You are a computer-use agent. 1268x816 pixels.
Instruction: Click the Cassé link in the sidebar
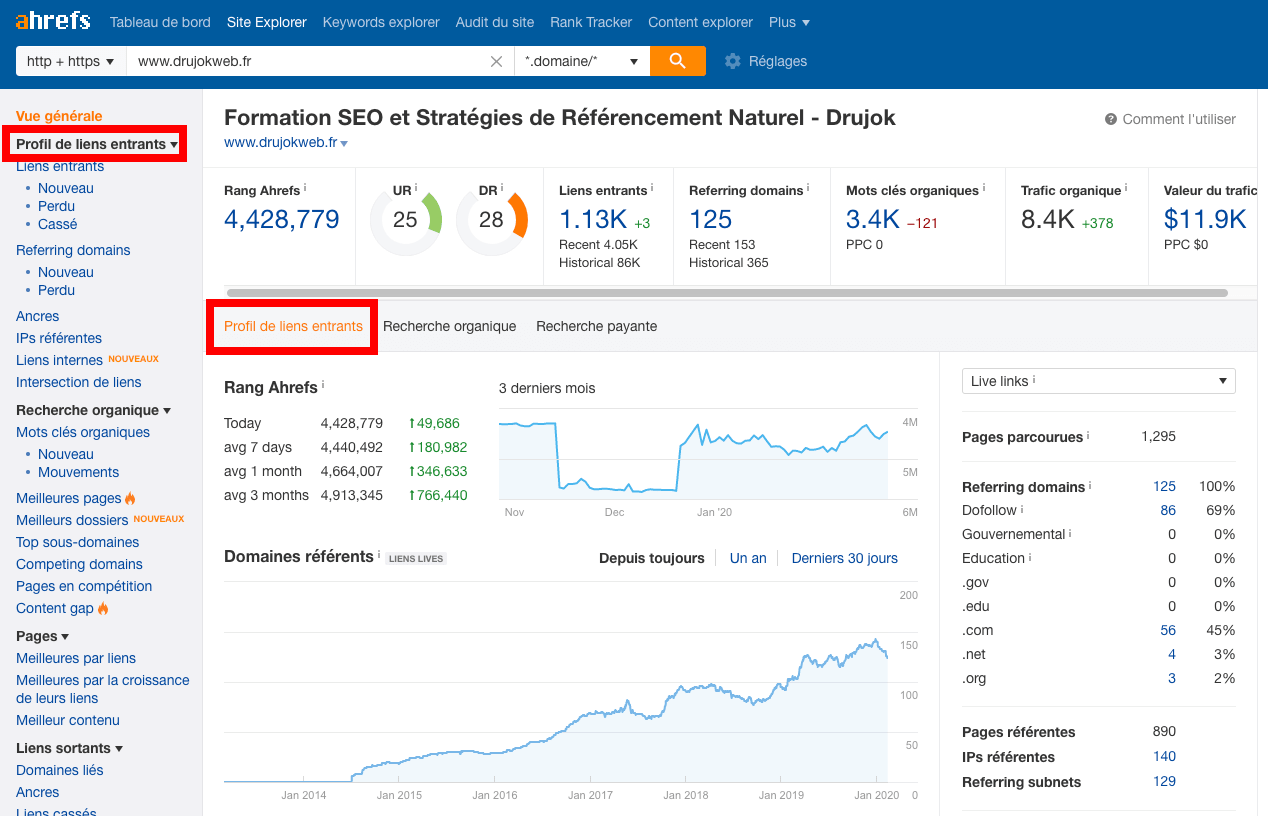58,224
